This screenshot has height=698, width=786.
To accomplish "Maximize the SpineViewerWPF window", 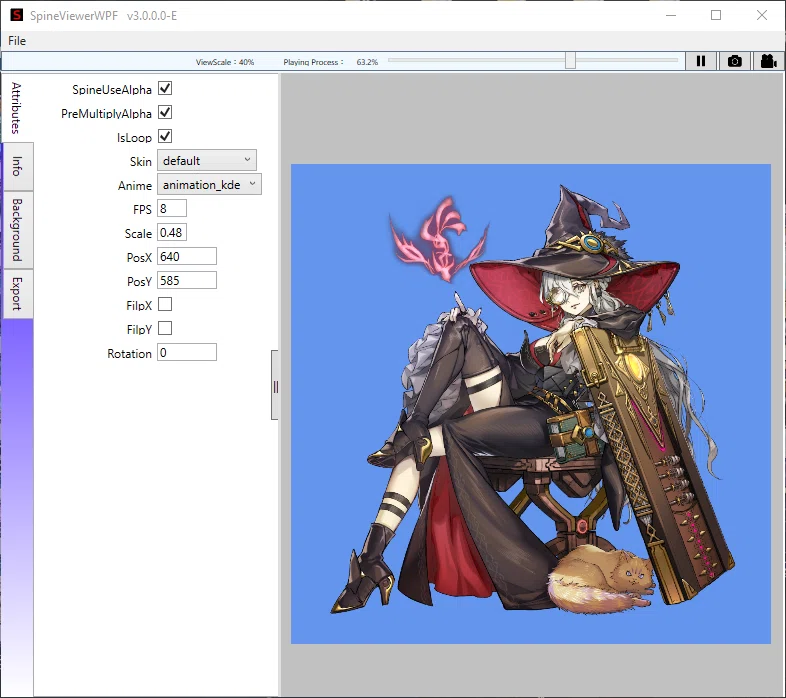I will pyautogui.click(x=716, y=16).
